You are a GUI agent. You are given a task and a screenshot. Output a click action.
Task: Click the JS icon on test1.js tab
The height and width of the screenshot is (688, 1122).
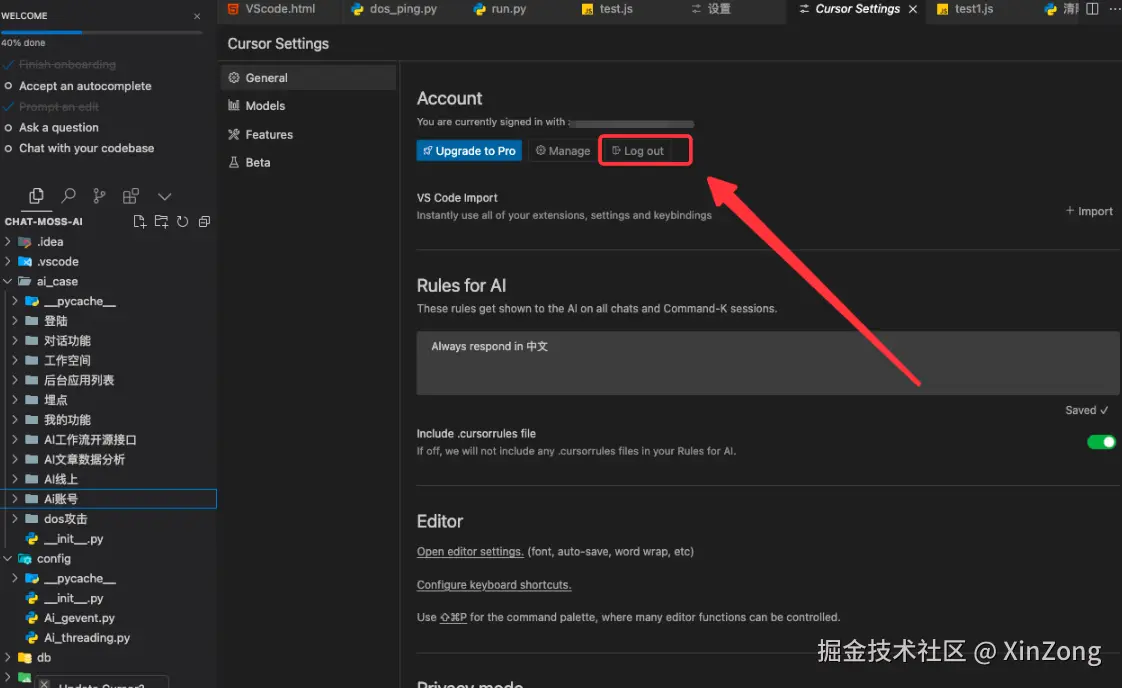coord(942,9)
